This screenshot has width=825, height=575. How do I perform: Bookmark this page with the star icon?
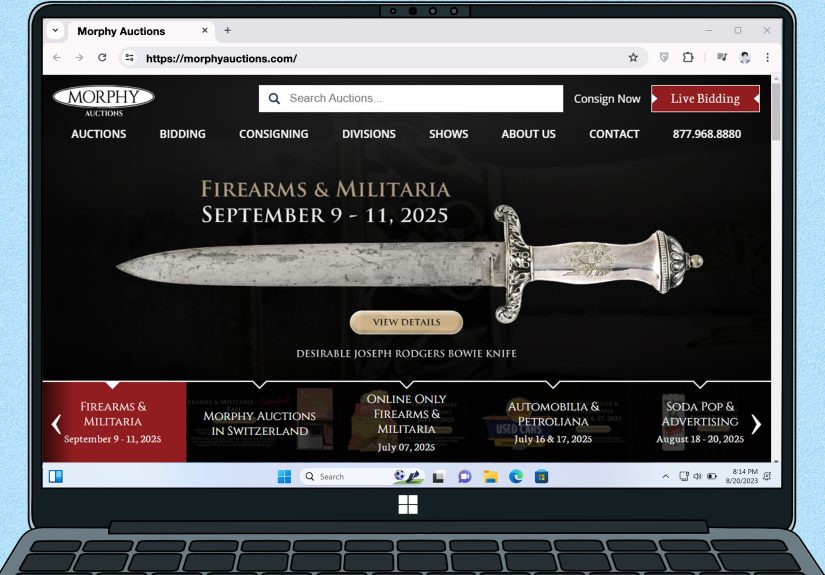click(633, 58)
